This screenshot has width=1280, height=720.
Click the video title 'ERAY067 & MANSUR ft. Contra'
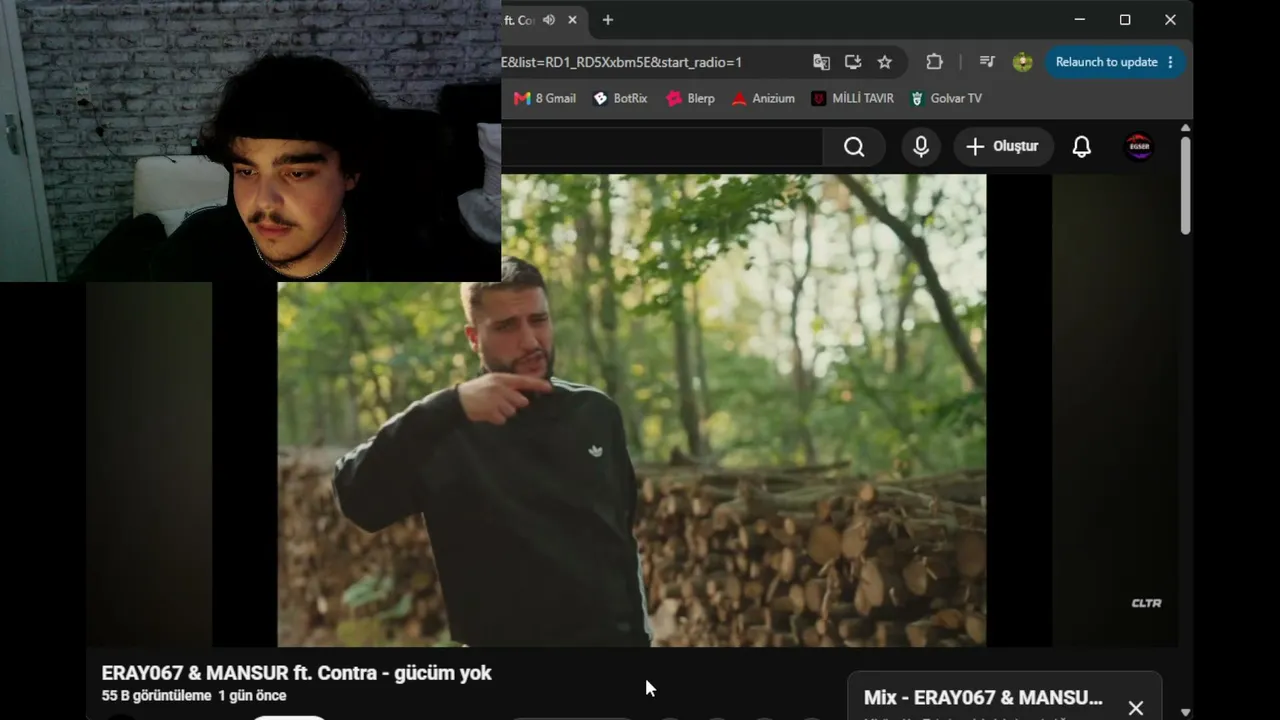pos(296,673)
